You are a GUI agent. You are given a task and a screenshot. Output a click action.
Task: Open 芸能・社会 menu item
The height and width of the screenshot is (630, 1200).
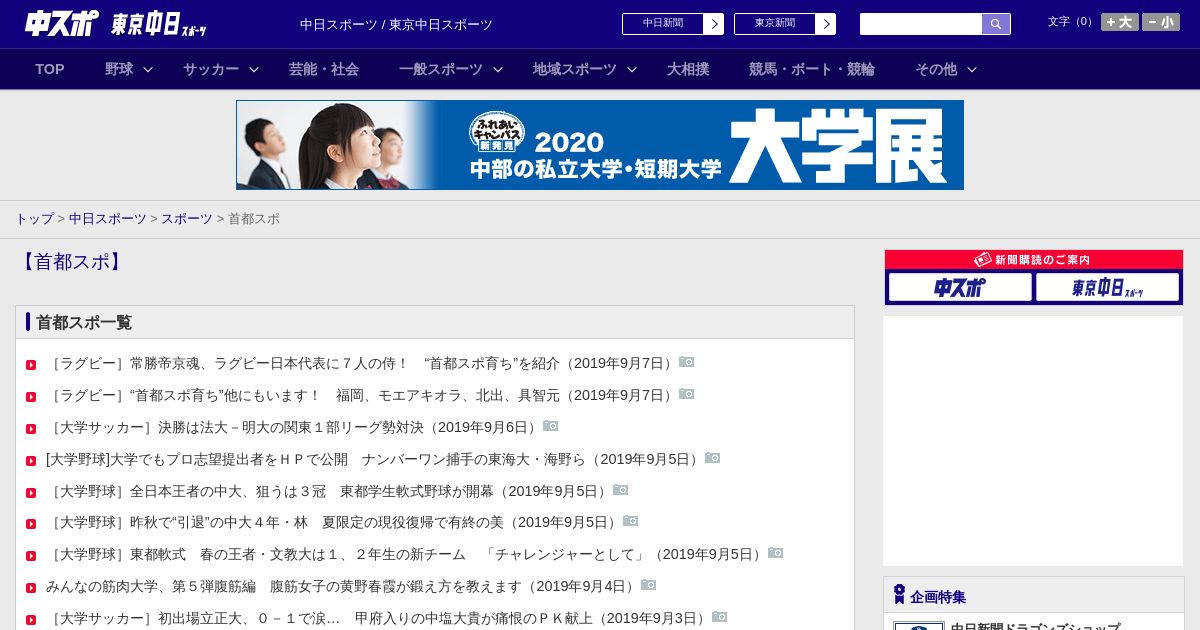324,69
